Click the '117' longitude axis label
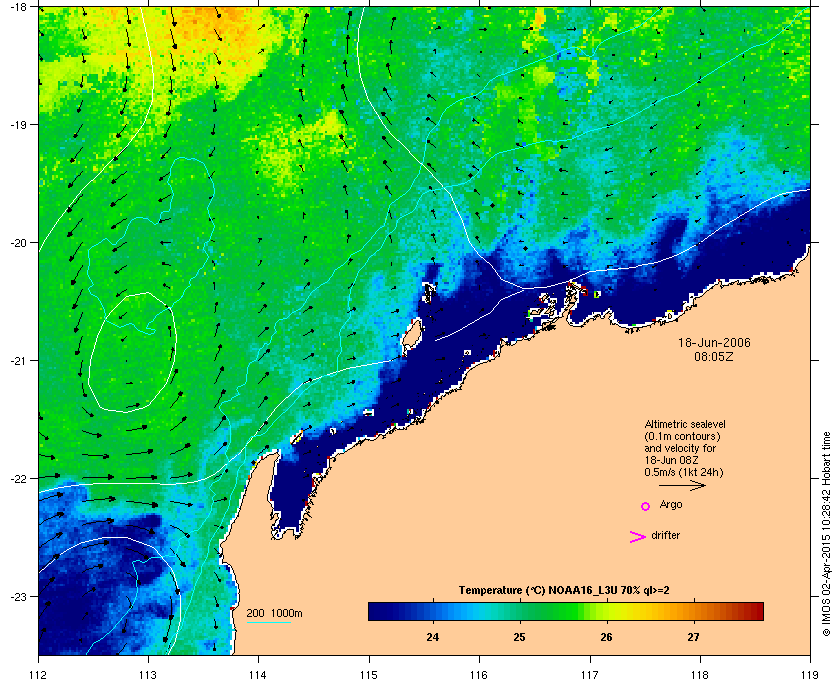The width and height of the screenshot is (840, 680). pyautogui.click(x=589, y=674)
